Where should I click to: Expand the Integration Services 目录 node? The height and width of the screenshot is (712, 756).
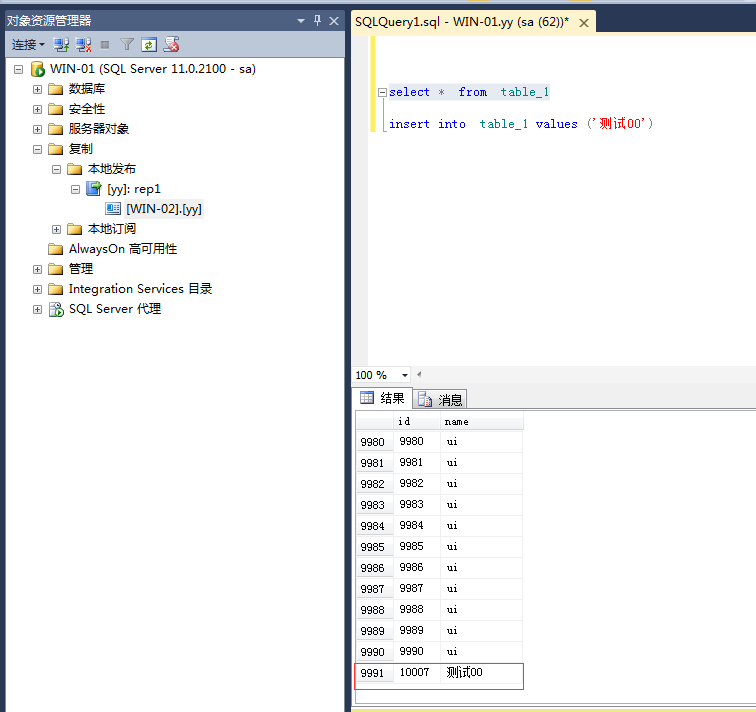37,289
